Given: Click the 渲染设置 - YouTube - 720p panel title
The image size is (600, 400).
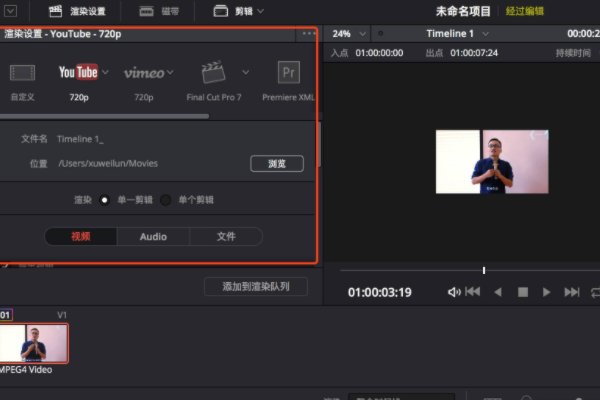Looking at the screenshot, I should click(62, 34).
